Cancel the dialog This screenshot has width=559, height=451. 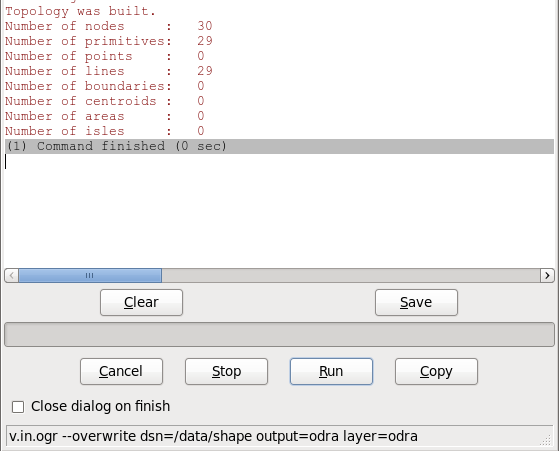click(121, 371)
